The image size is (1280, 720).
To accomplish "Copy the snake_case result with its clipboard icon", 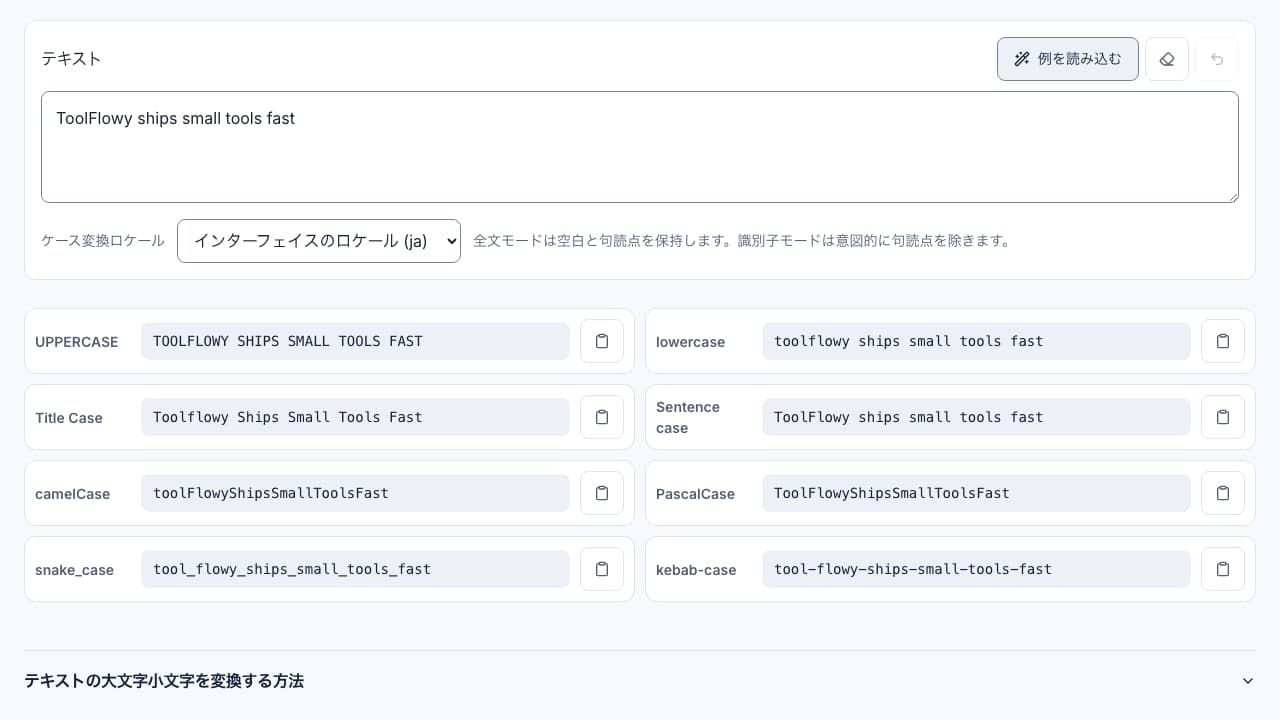I will 602,569.
